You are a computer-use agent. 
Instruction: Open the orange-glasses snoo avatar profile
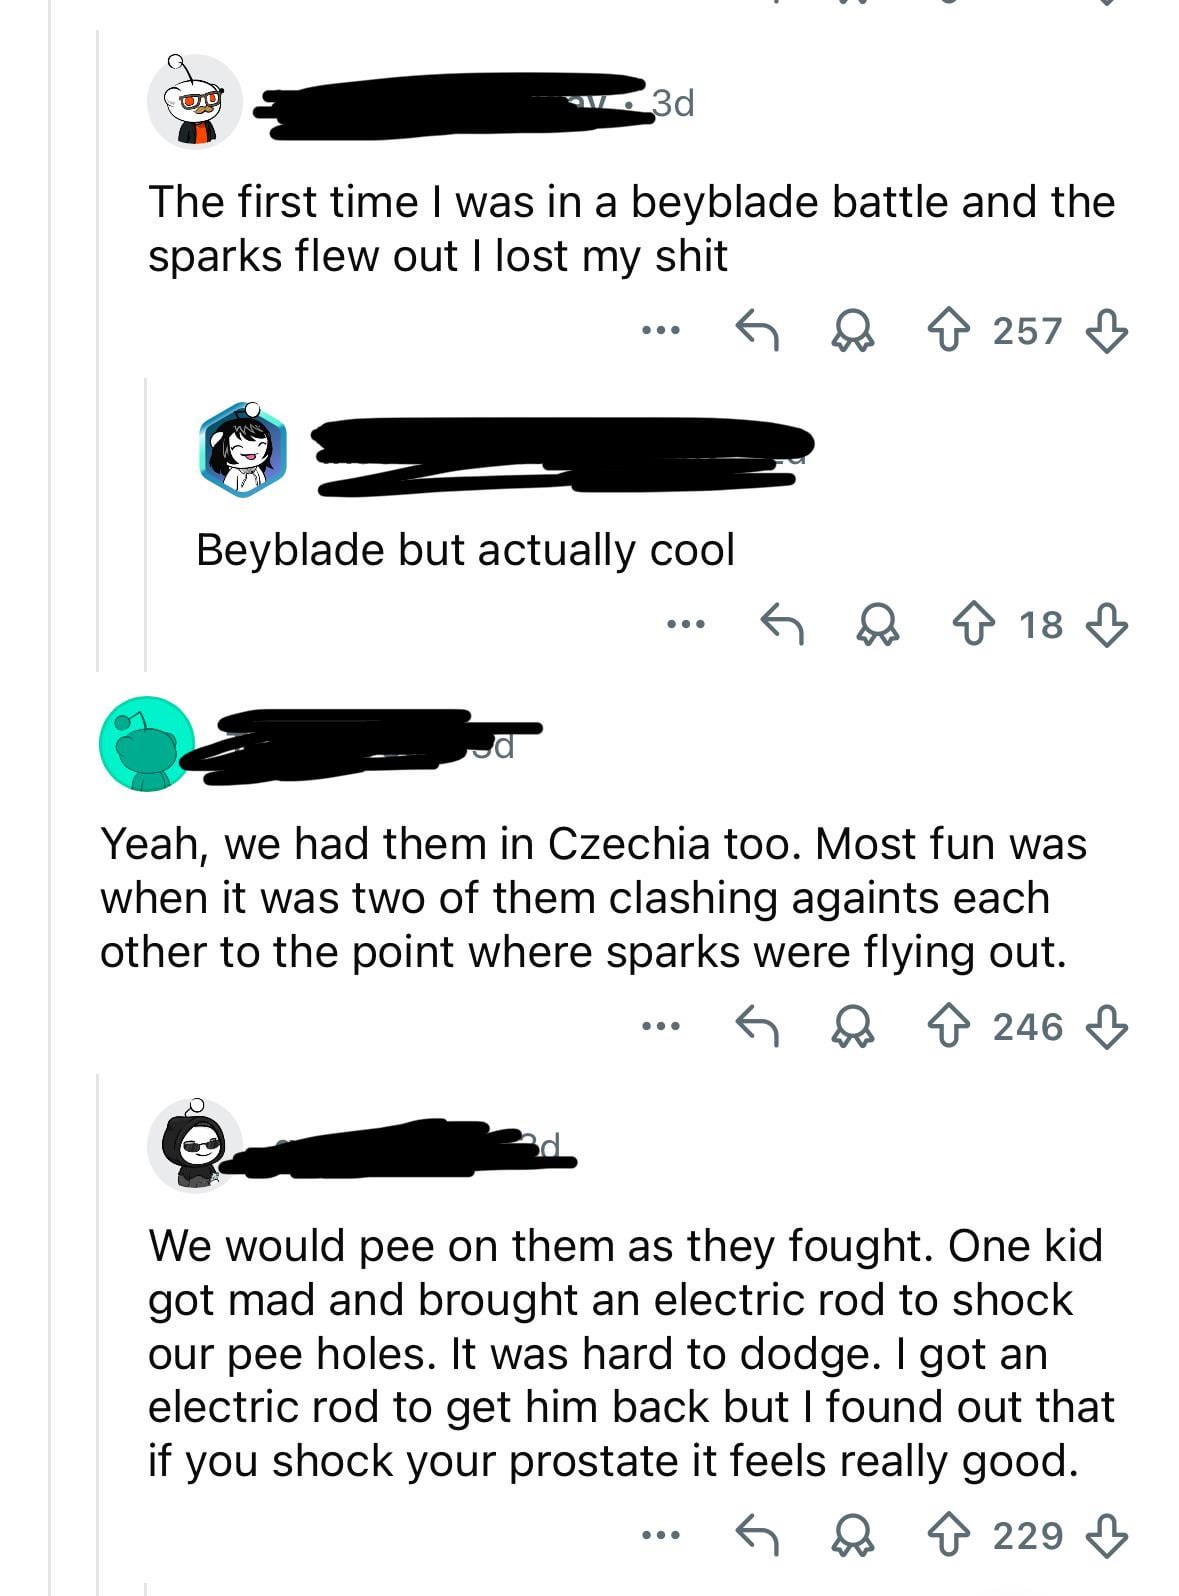click(x=195, y=102)
